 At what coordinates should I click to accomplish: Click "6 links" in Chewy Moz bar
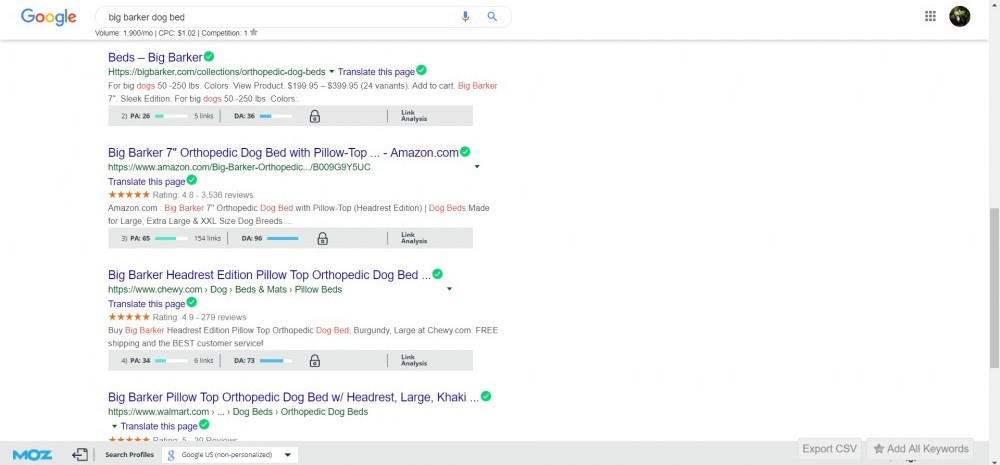coord(203,361)
